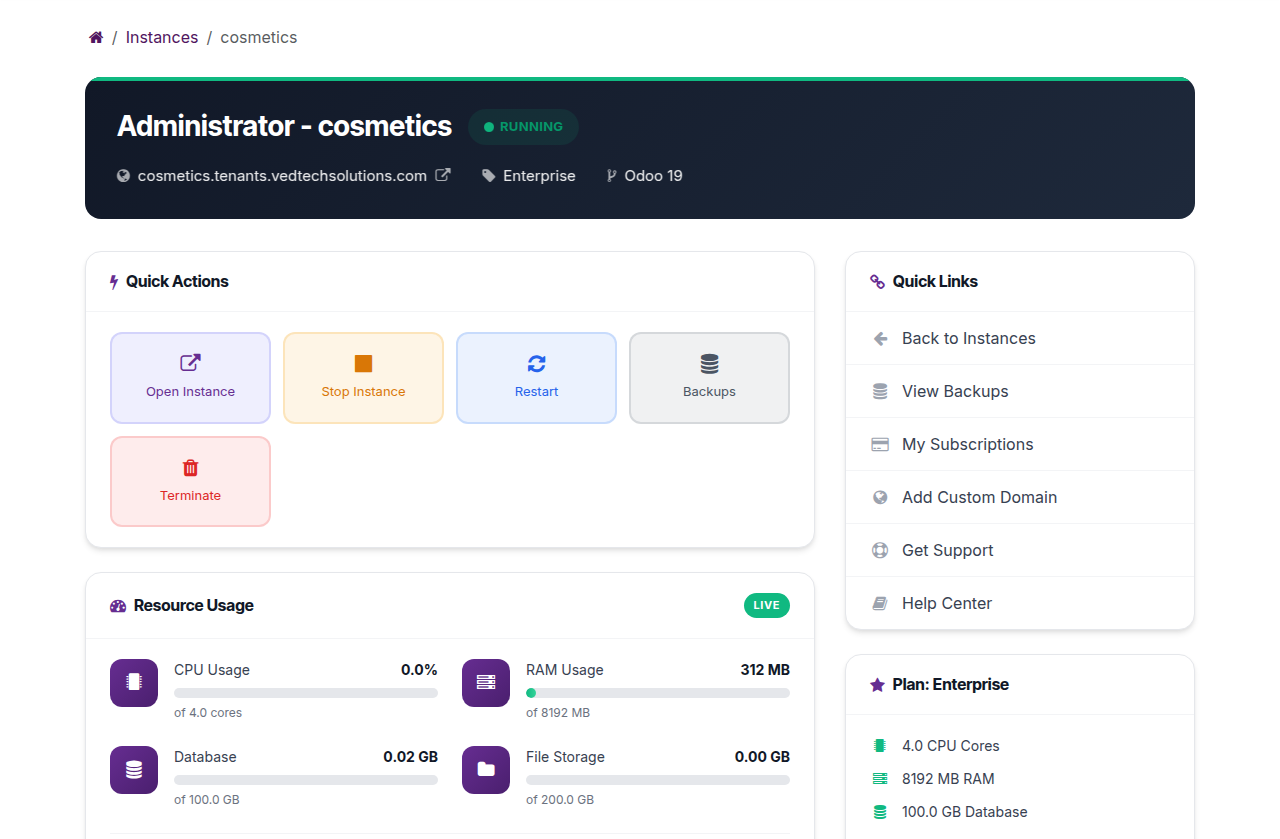Click the gauge icon in Resource Usage header
Screen dimensions: 1280x839
click(118, 605)
